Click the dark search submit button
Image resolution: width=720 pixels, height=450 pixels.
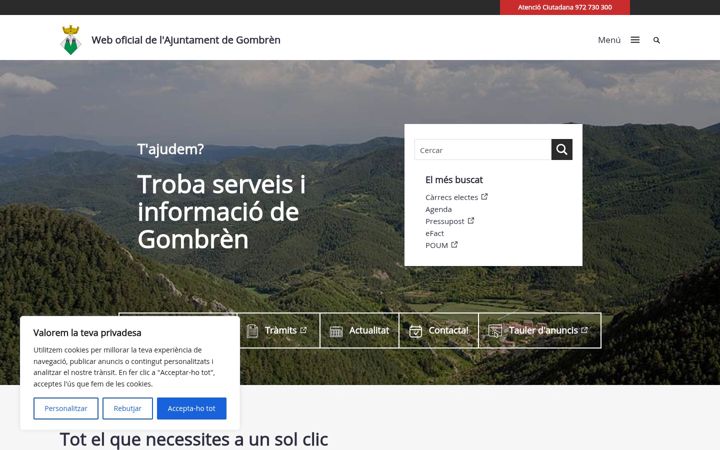(562, 149)
